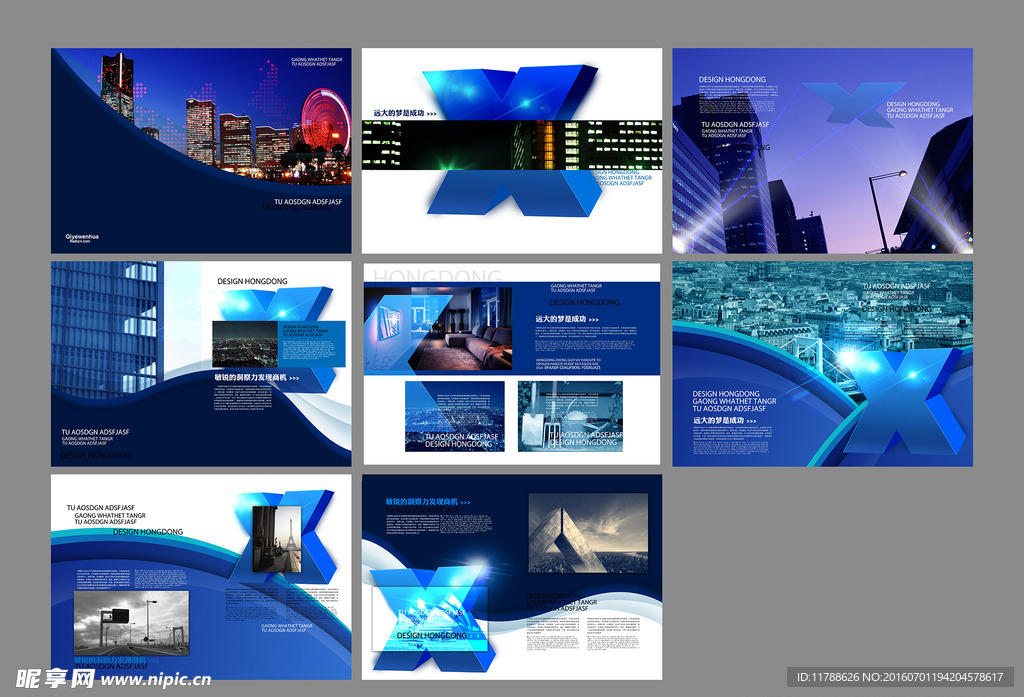Click the blue night city lights photo beside the shovel photo

[x=455, y=416]
